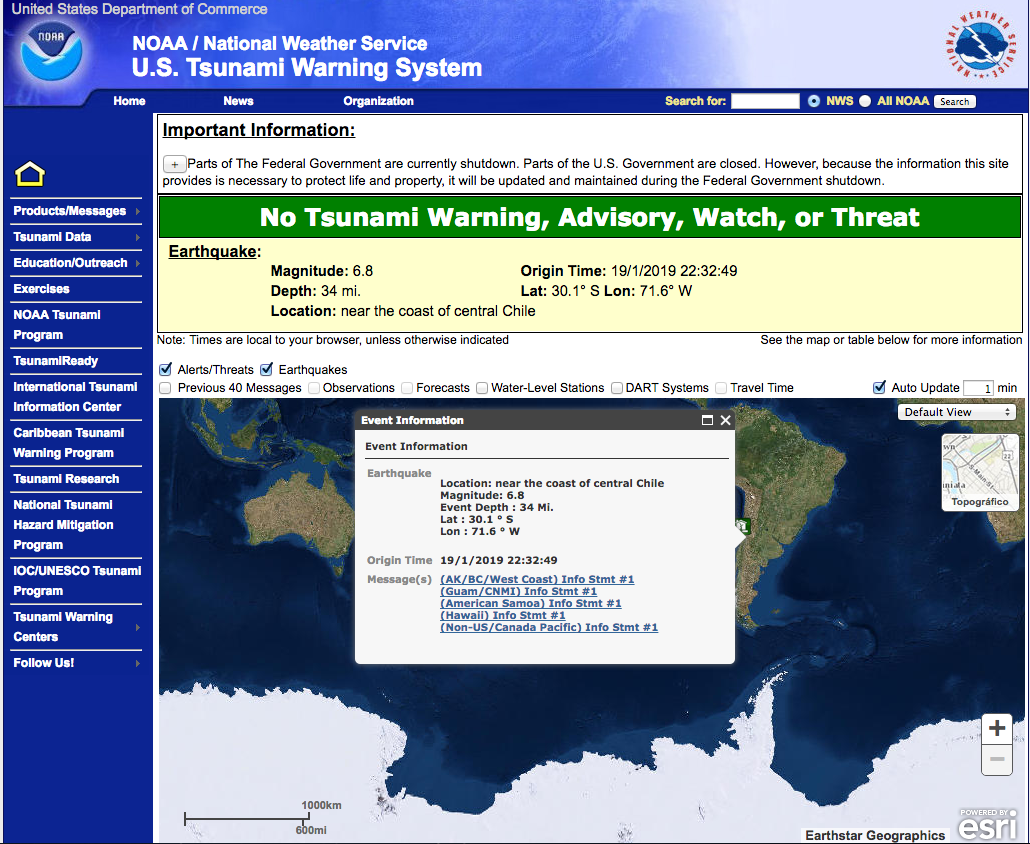Maximize the Event Information popup
This screenshot has height=844, width=1030.
click(707, 420)
